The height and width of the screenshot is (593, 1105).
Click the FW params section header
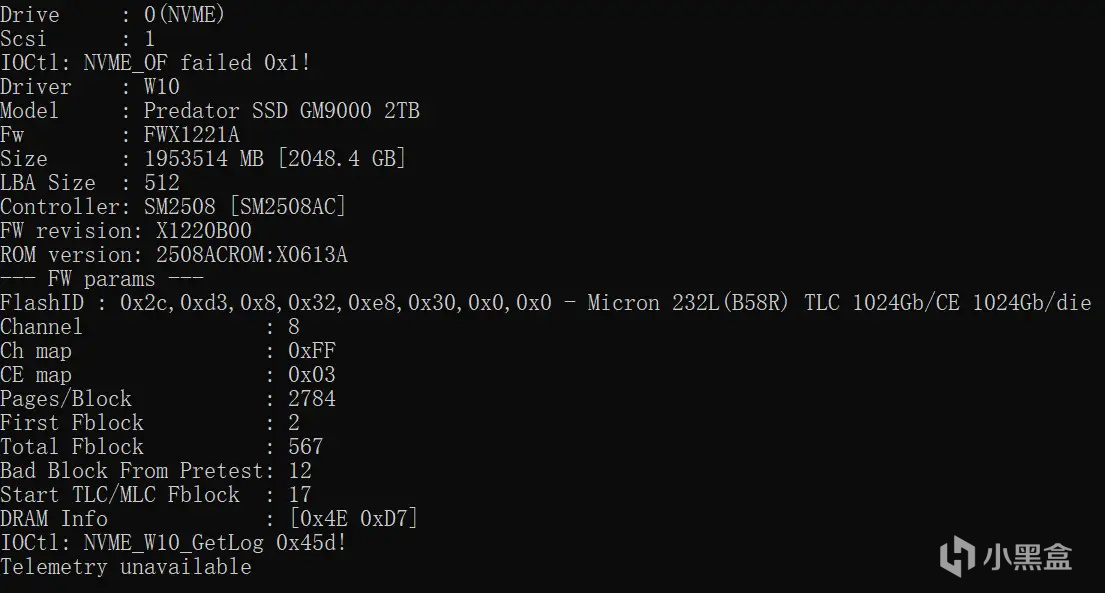(102, 278)
